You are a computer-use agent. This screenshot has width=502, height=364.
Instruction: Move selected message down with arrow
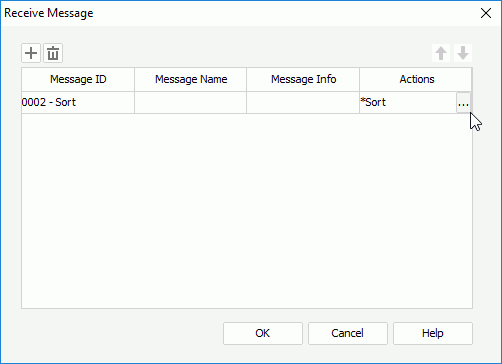463,53
